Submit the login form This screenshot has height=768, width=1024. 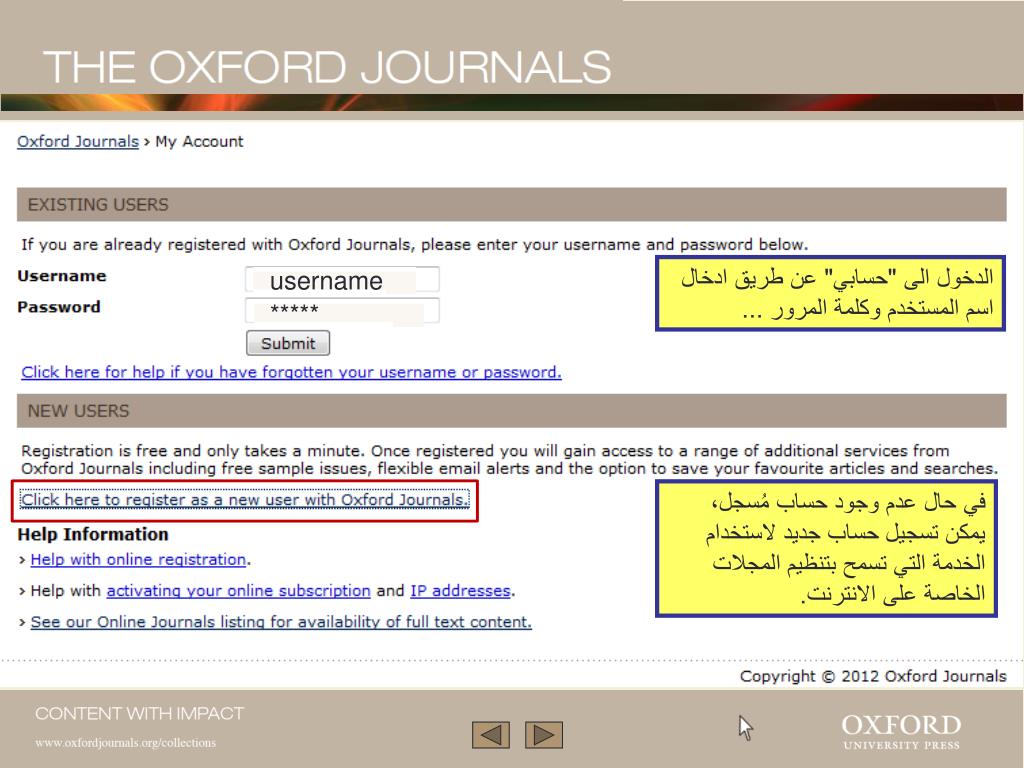tap(288, 343)
